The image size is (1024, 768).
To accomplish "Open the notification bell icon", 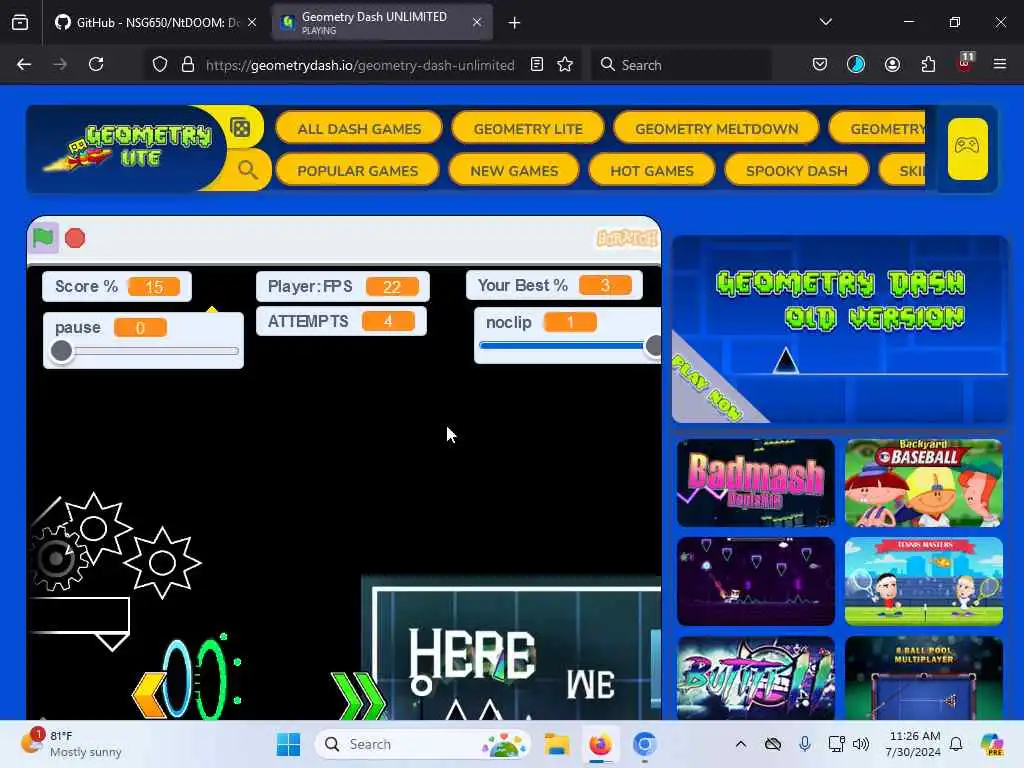I will click(x=956, y=744).
